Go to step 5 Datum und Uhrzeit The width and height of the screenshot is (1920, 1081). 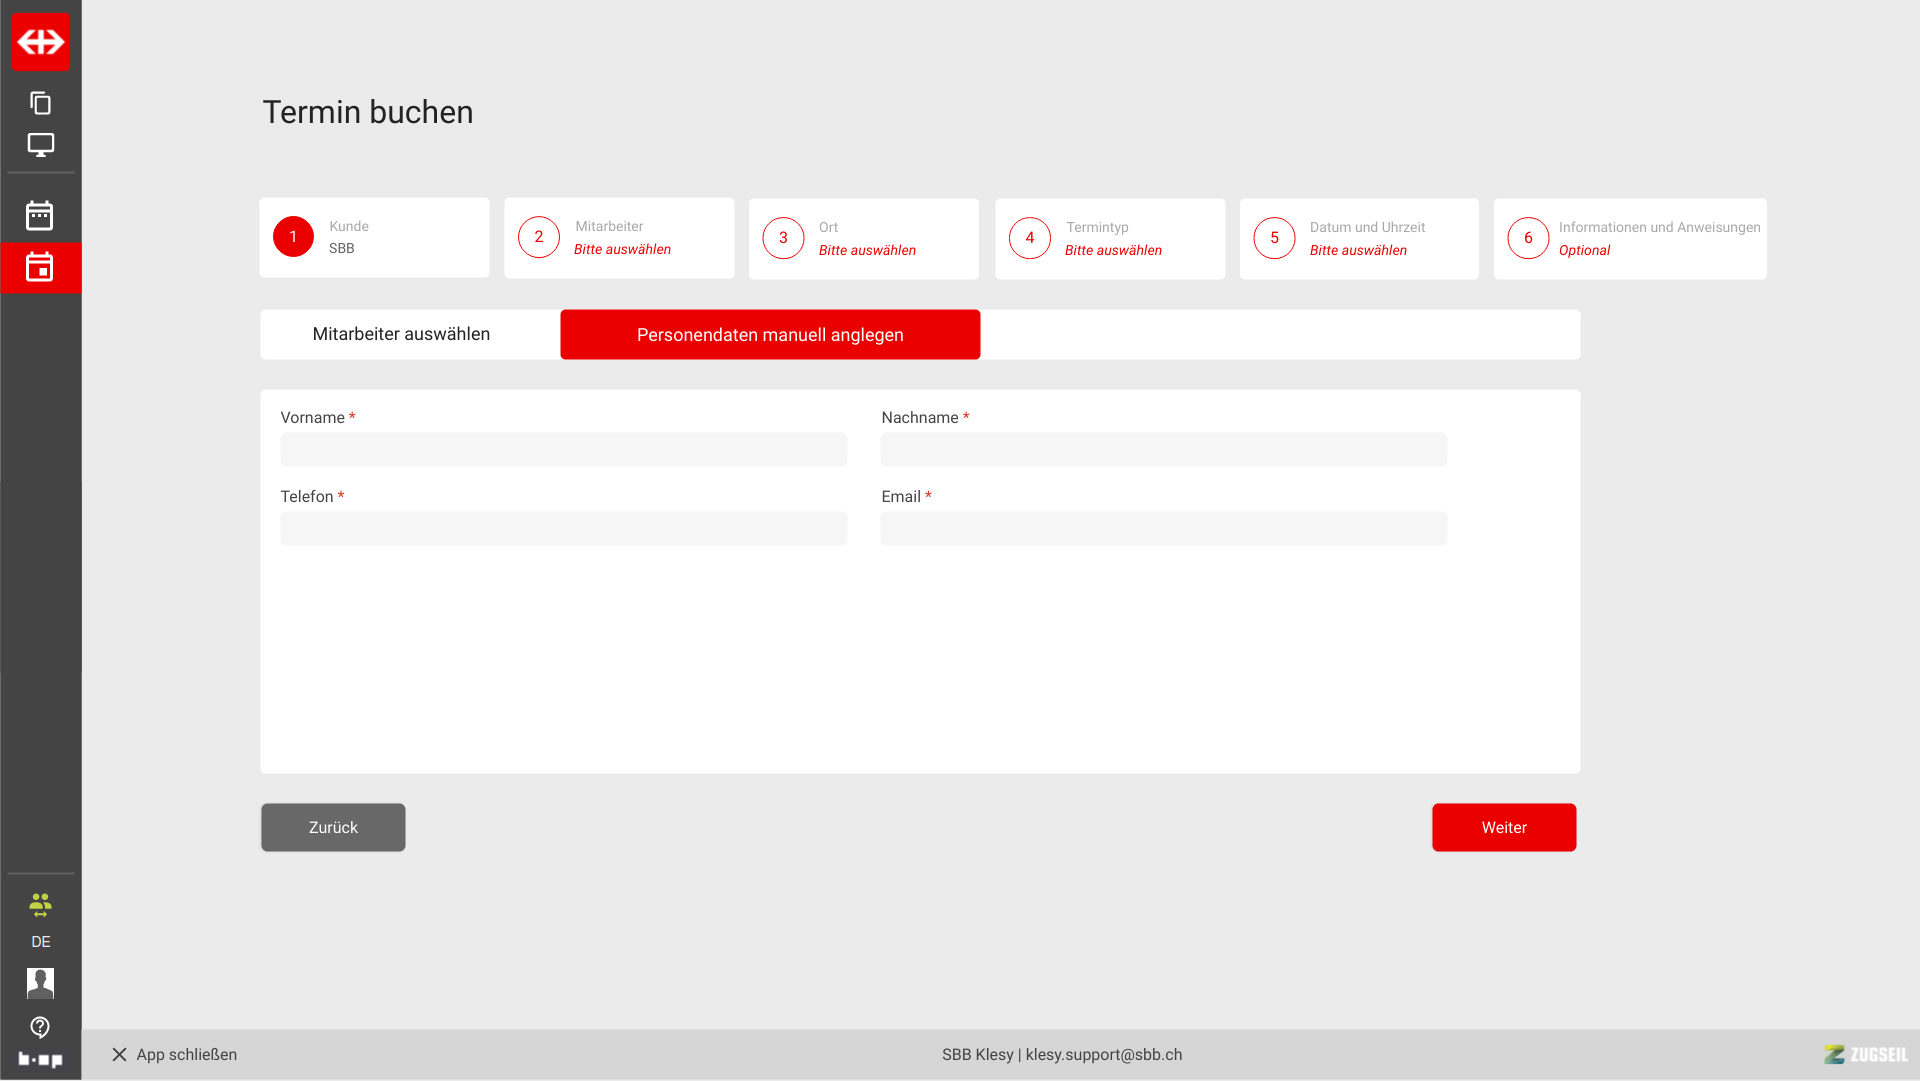pyautogui.click(x=1358, y=239)
